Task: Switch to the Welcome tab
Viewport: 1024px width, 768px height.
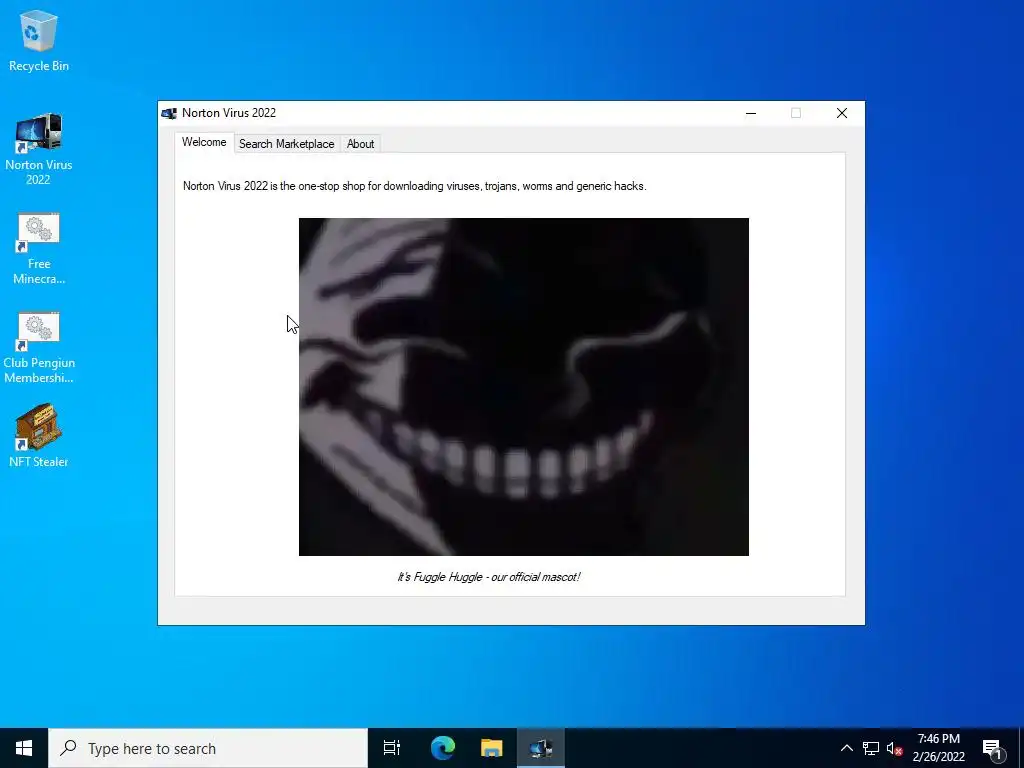Action: click(x=204, y=142)
